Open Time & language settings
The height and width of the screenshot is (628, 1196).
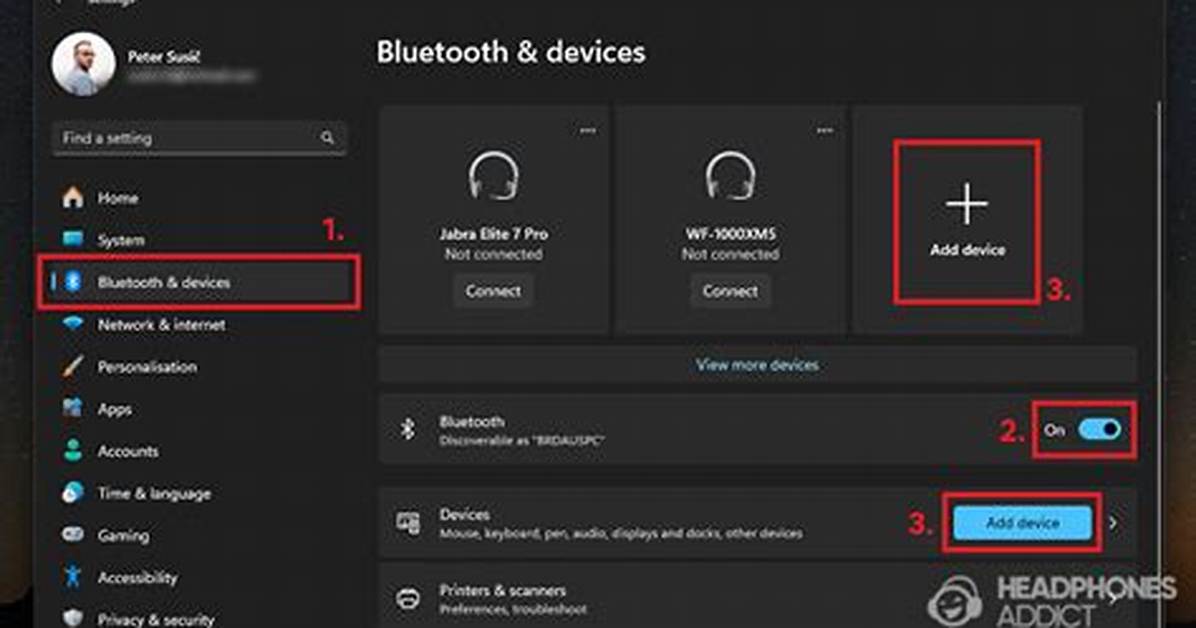click(154, 494)
